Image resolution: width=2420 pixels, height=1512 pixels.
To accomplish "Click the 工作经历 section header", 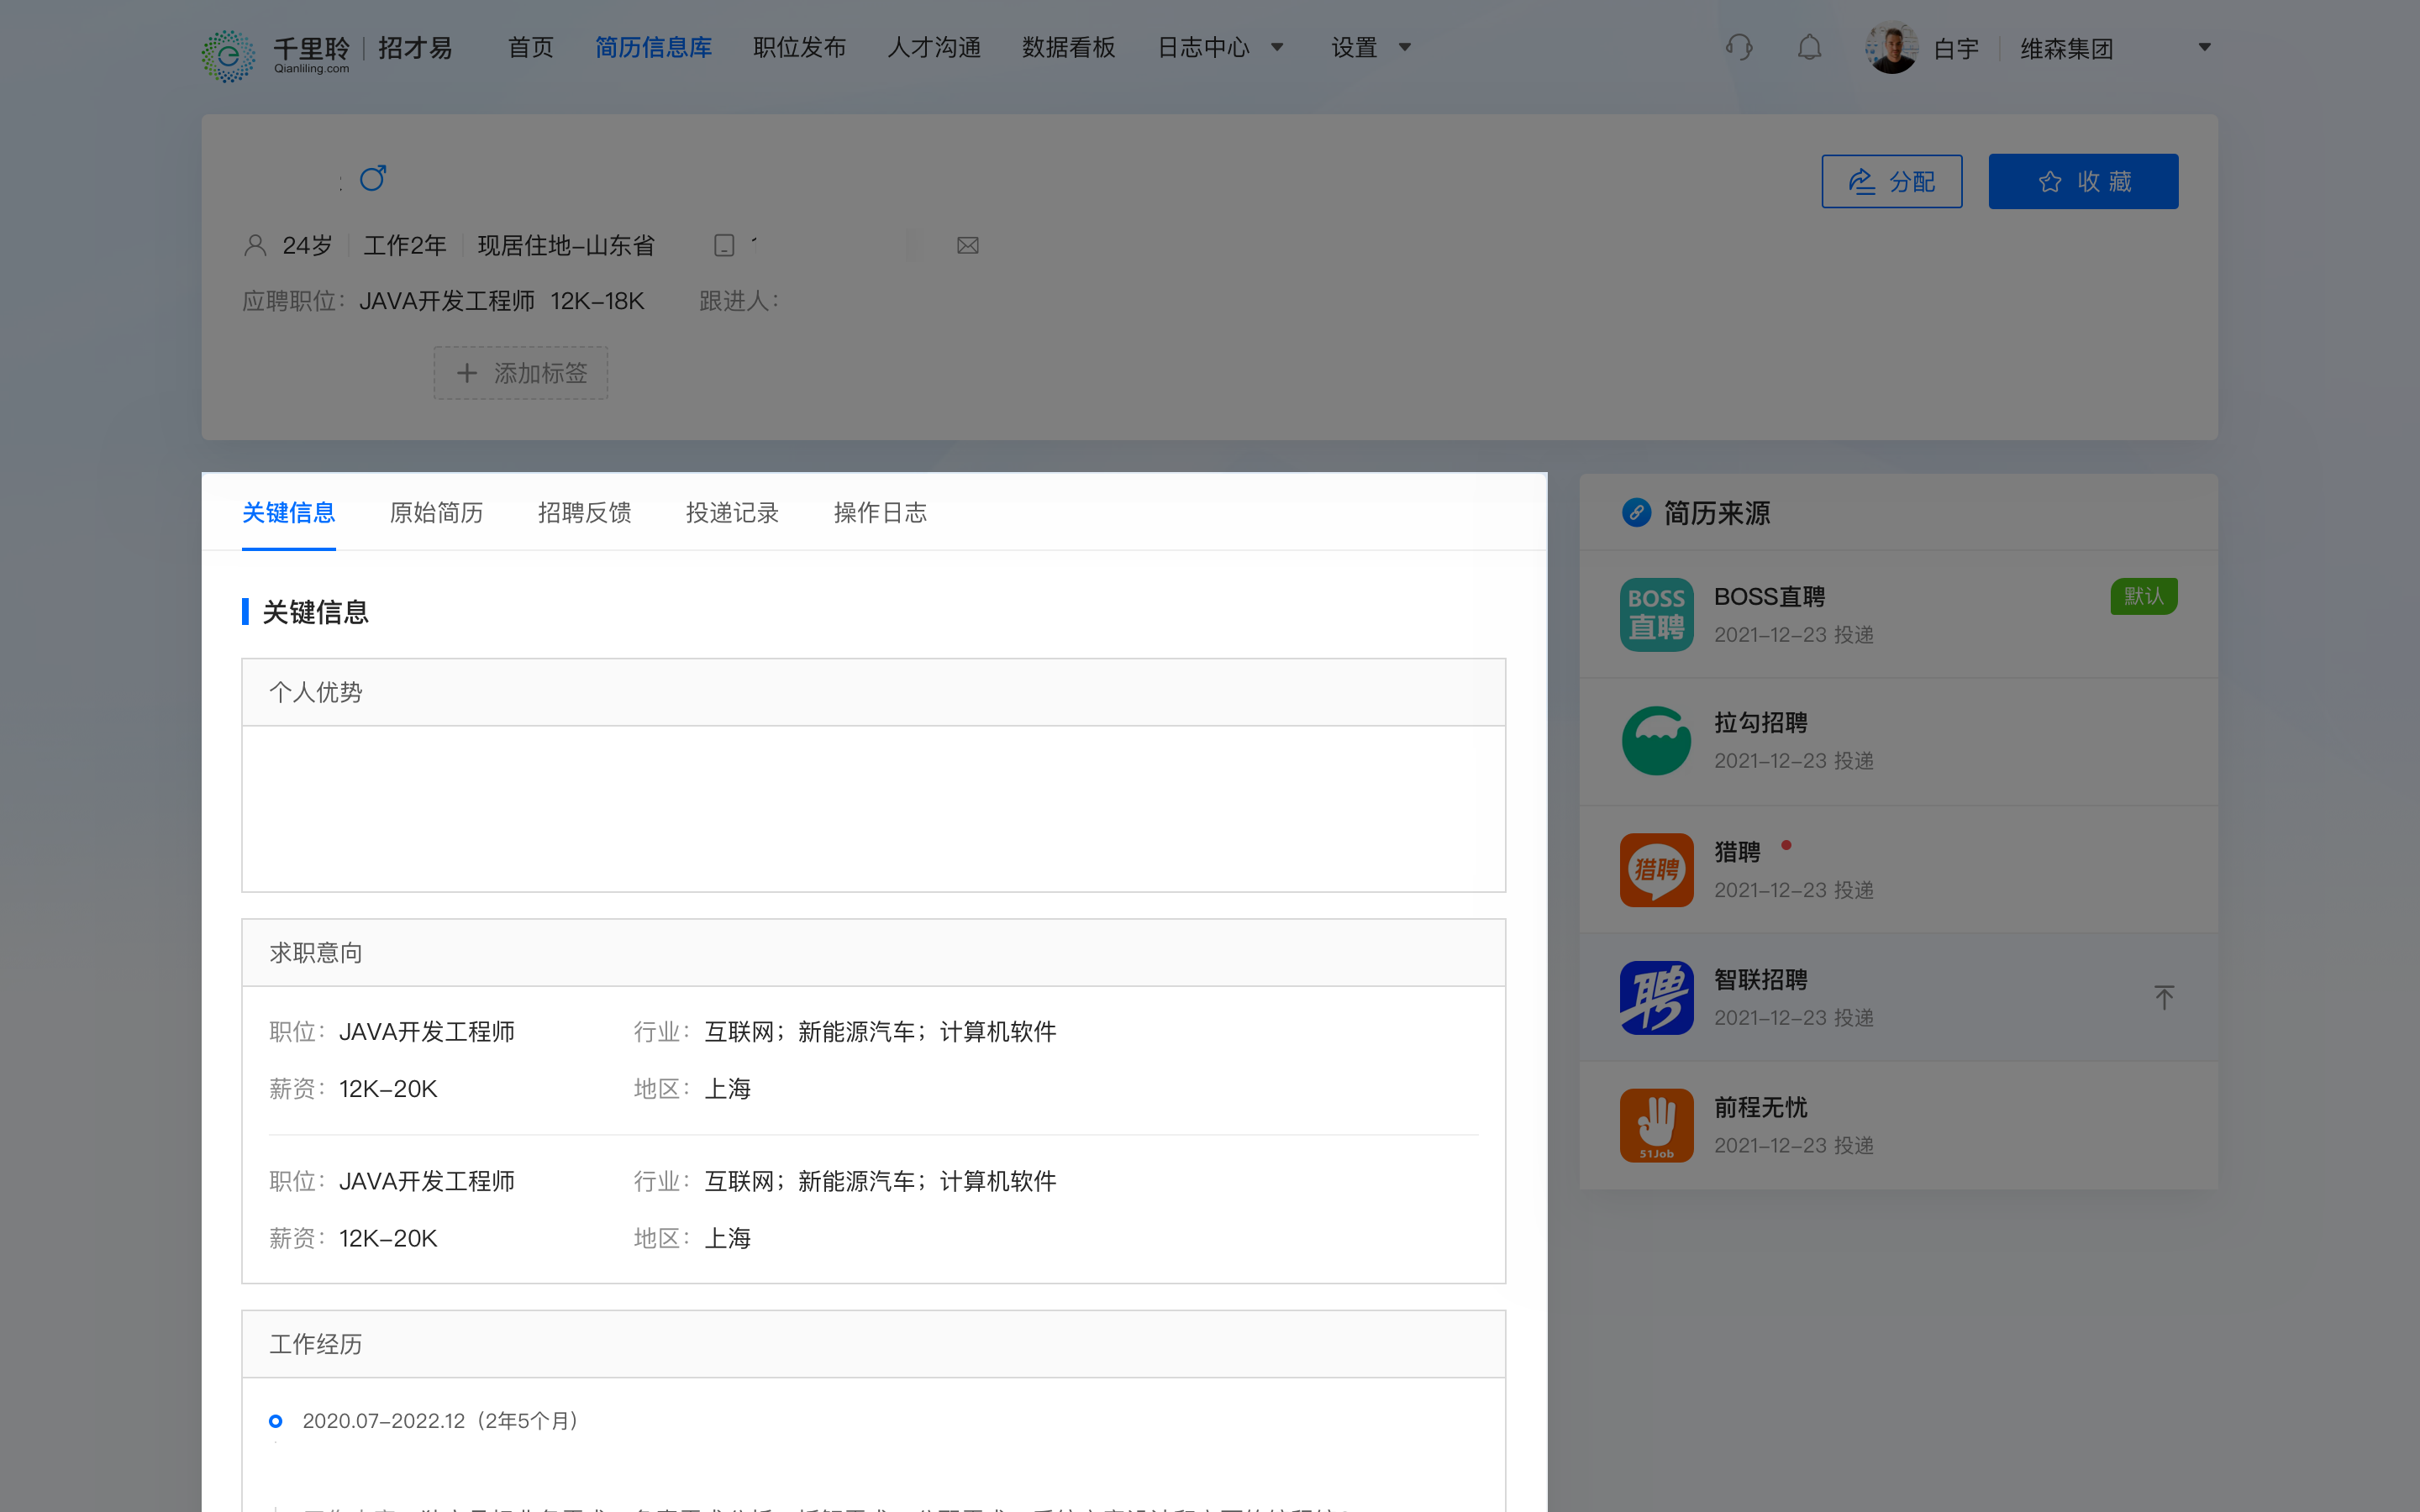I will pyautogui.click(x=873, y=1344).
